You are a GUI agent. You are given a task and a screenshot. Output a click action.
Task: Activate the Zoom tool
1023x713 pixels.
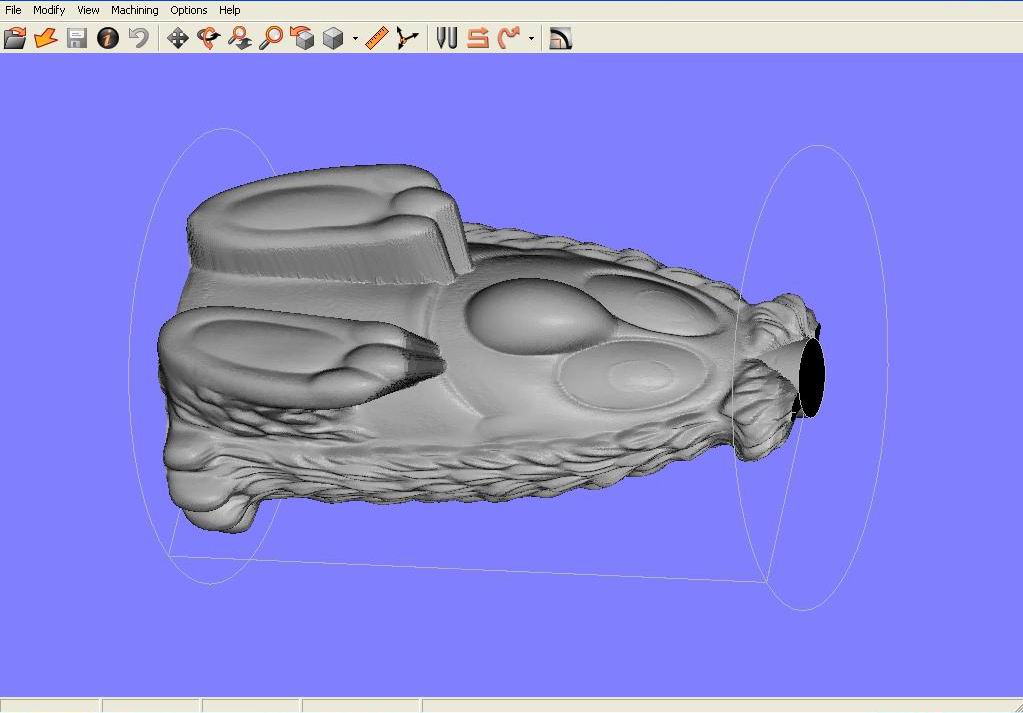pyautogui.click(x=241, y=38)
